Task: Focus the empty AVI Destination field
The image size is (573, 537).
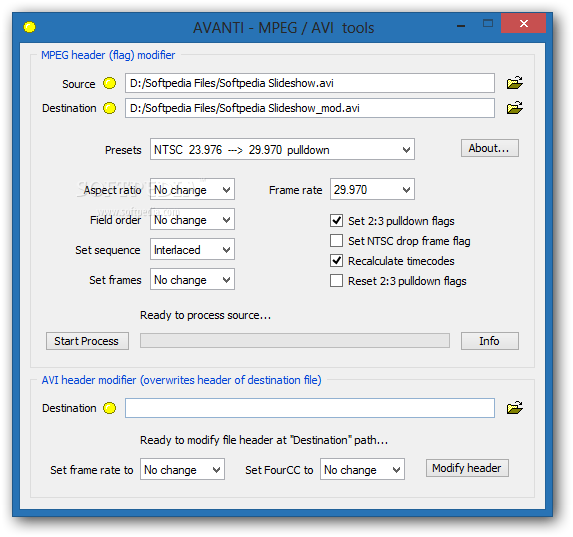Action: [x=310, y=408]
